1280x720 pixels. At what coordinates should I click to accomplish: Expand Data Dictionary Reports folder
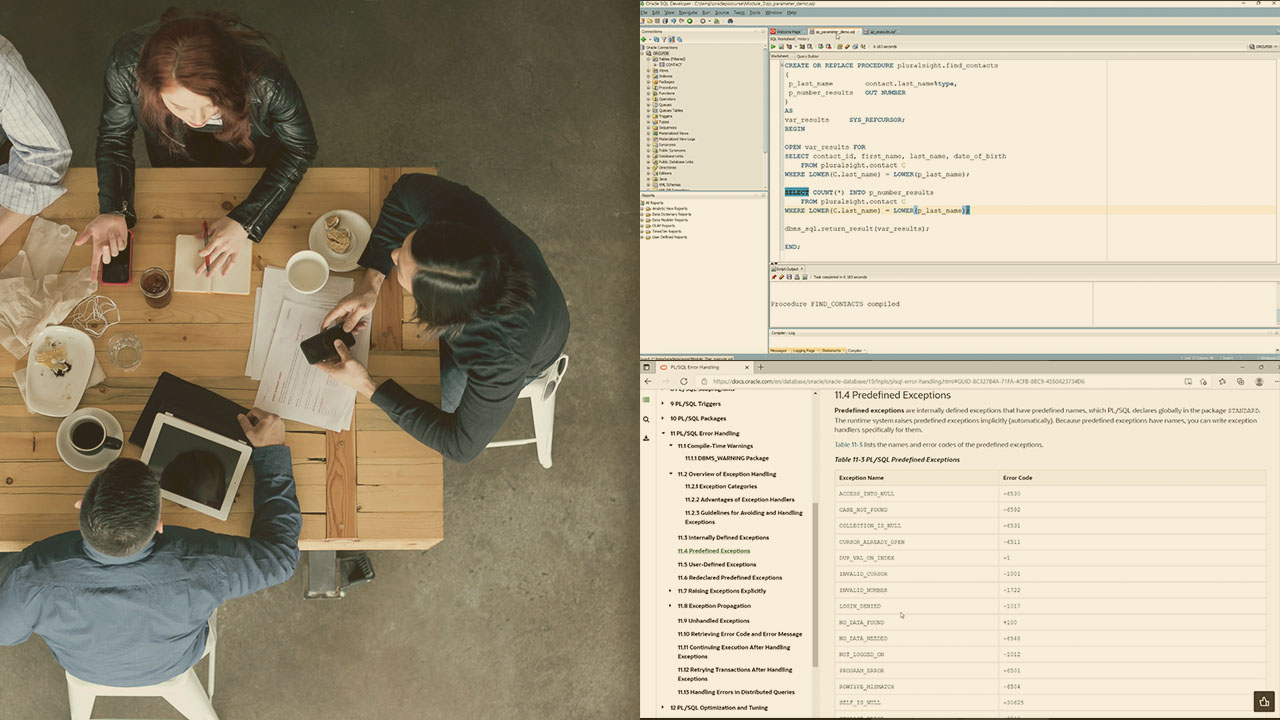[642, 214]
